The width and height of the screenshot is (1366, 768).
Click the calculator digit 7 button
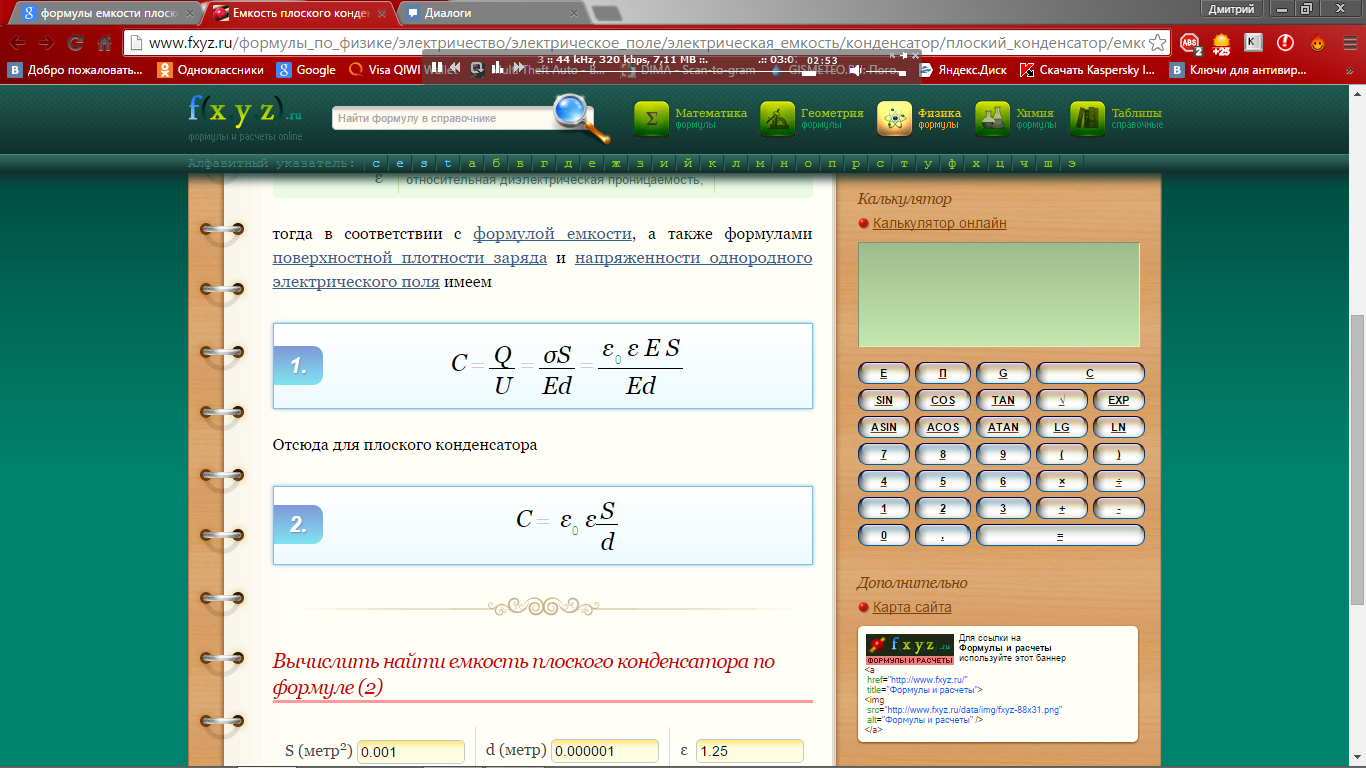[884, 454]
